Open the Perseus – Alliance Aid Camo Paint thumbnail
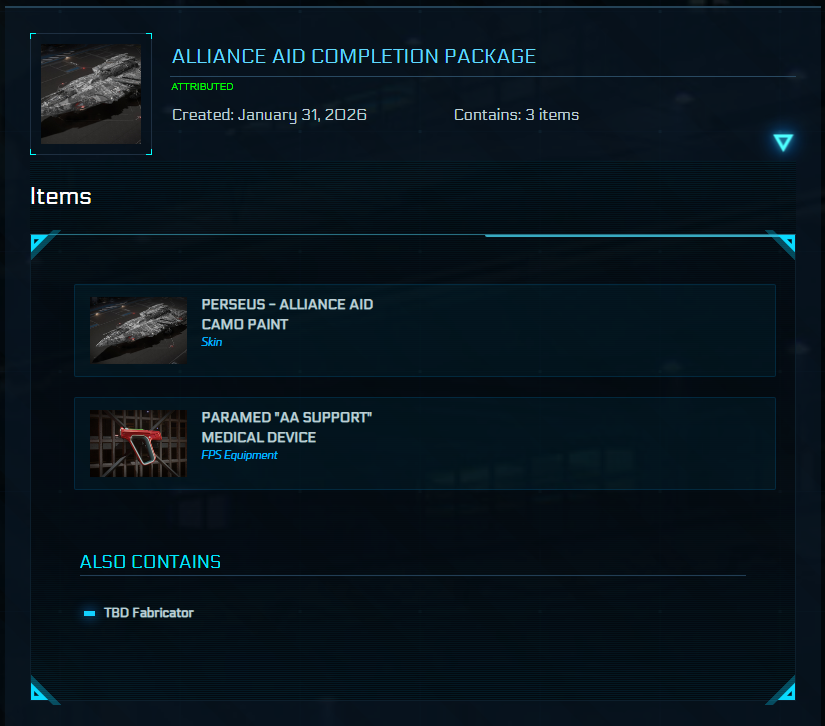 (138, 330)
